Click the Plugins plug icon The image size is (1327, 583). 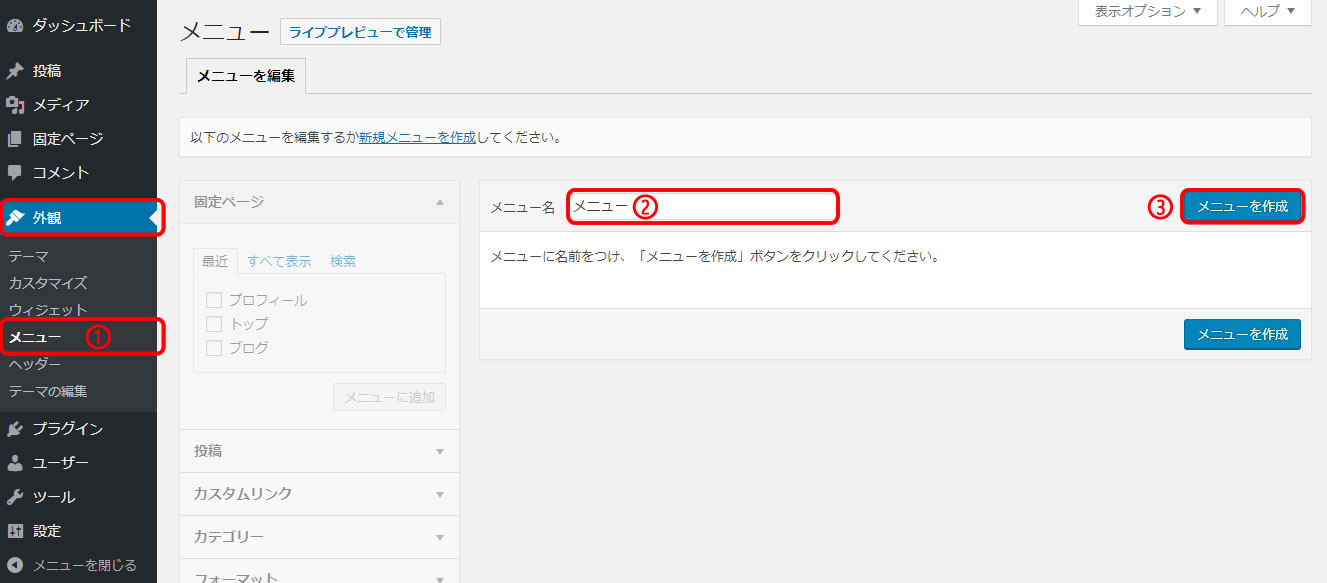coord(15,429)
